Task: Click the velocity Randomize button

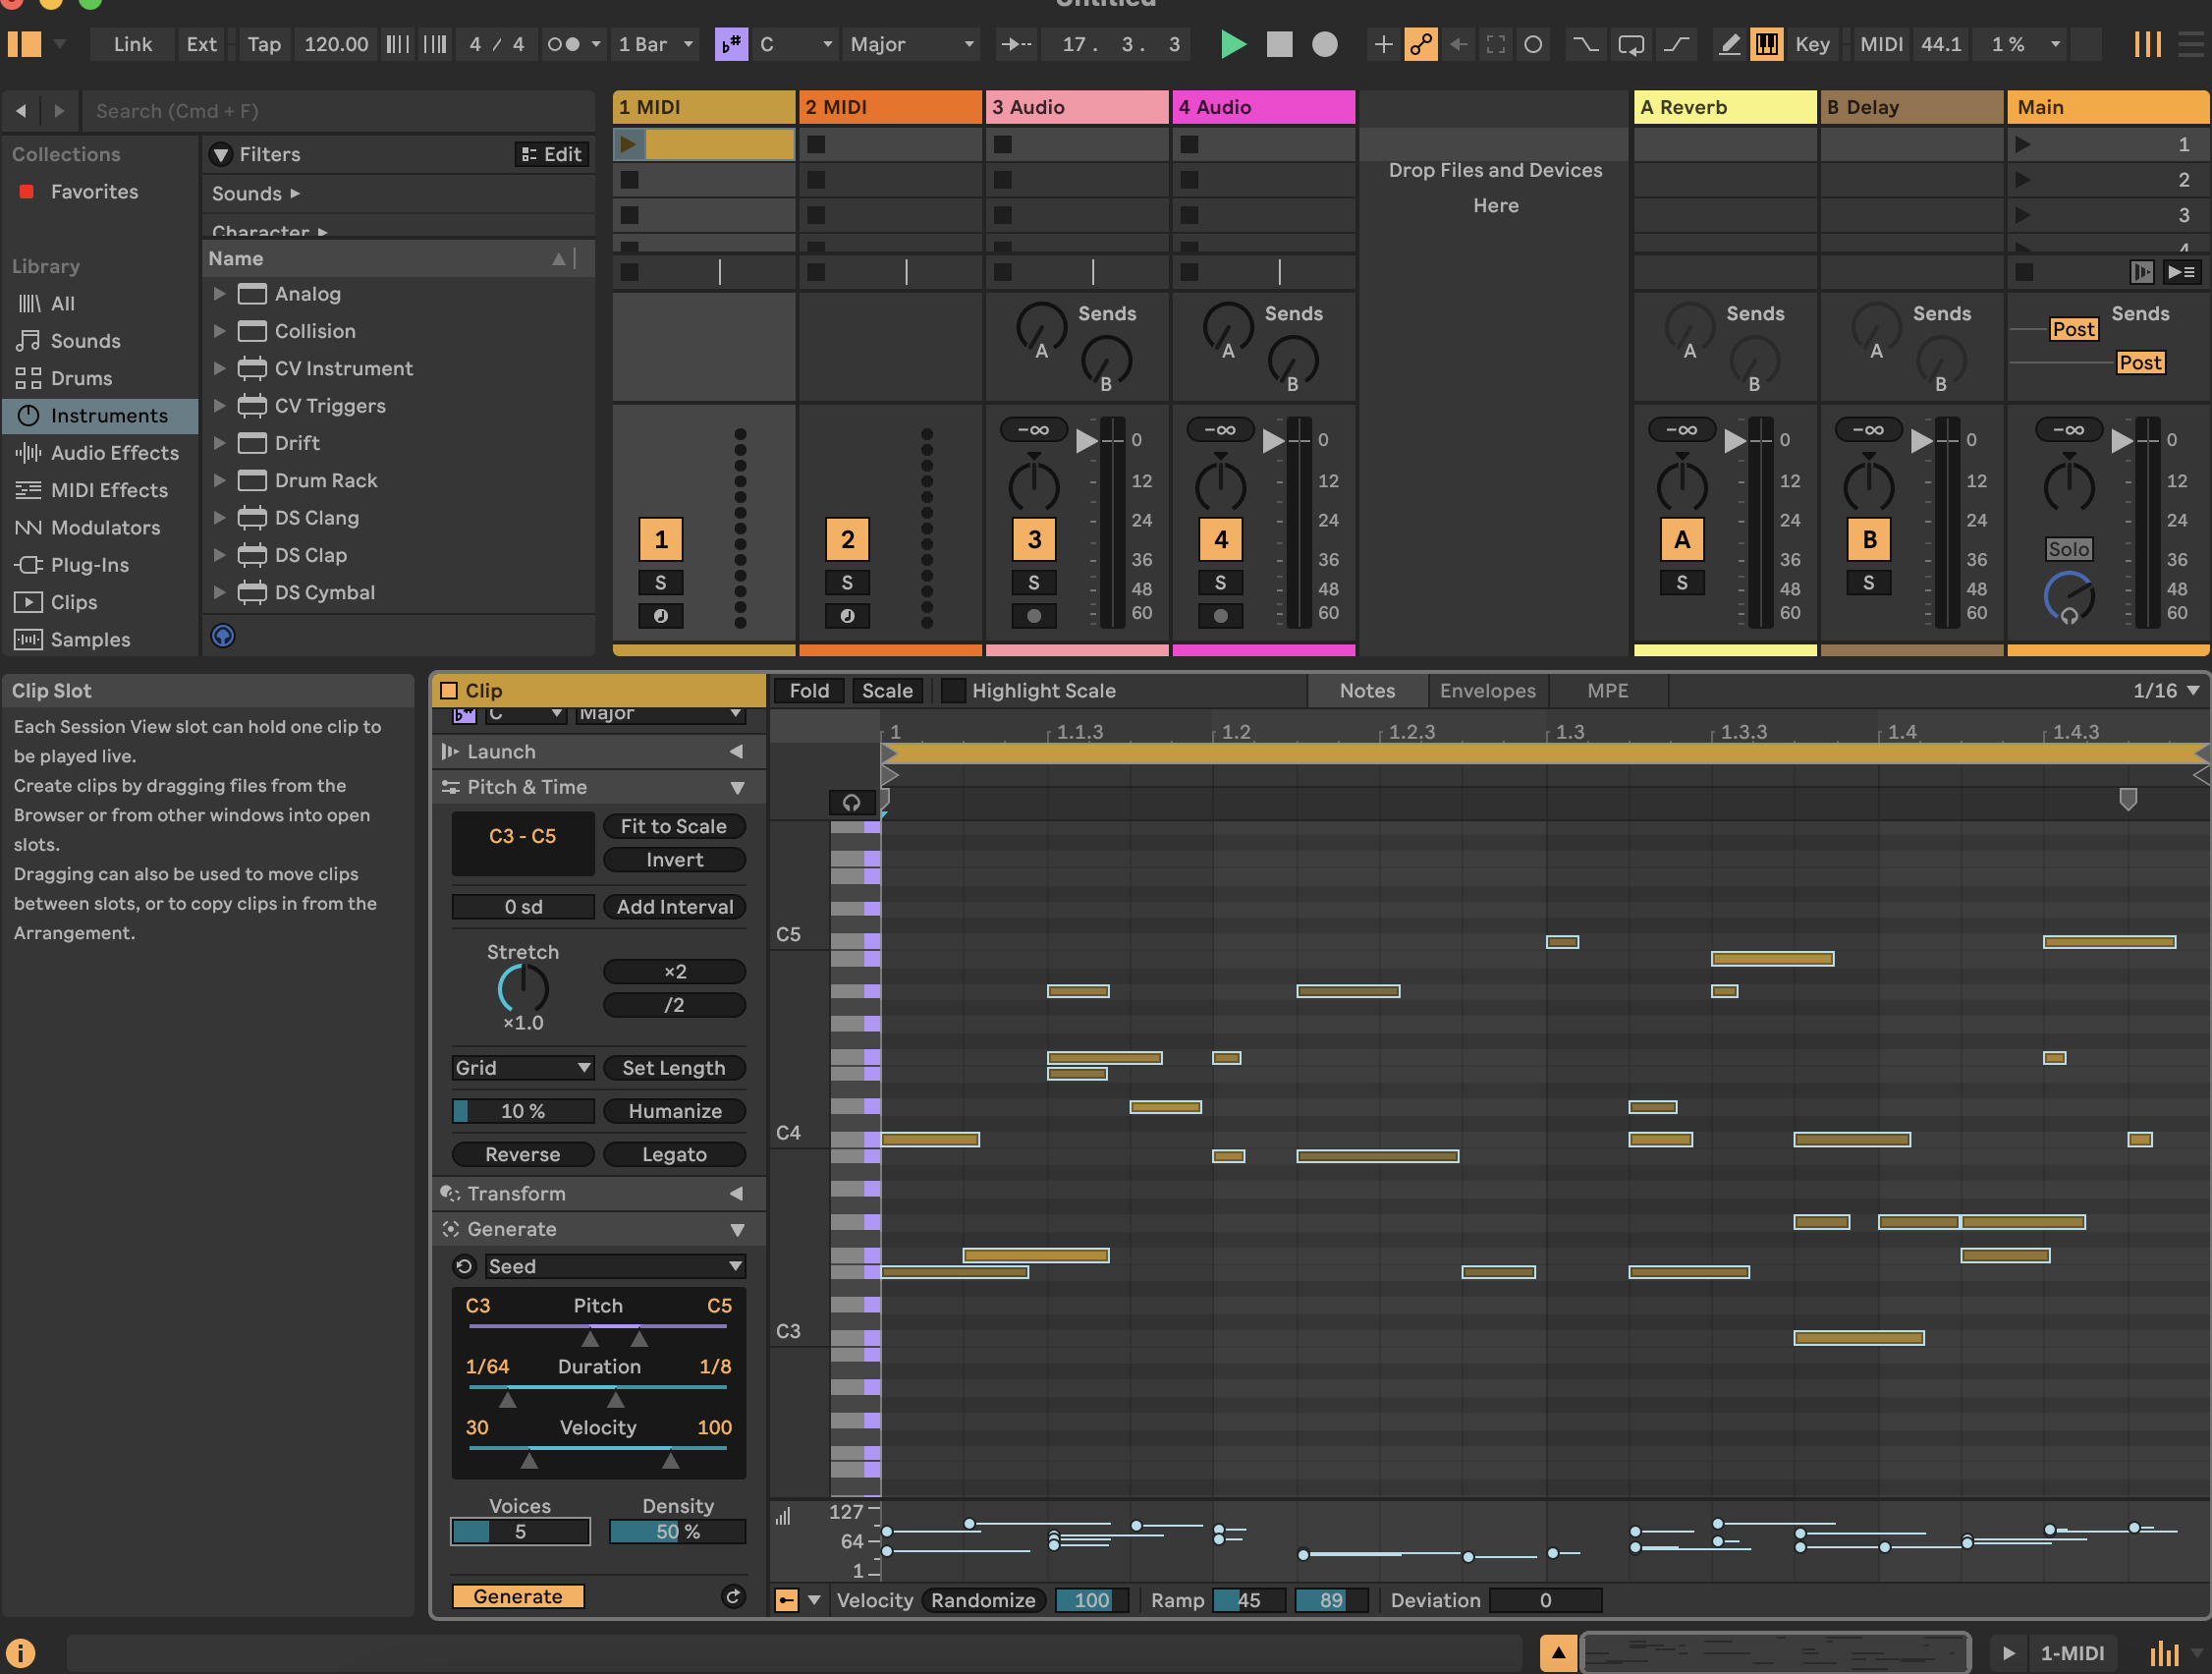Action: pos(983,1600)
